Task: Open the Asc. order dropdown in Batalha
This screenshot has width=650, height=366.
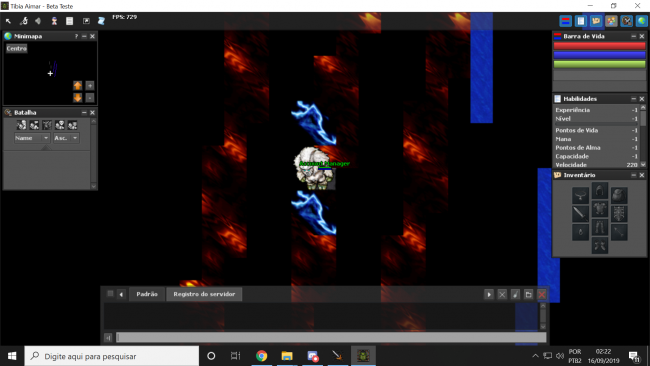Action: (x=65, y=138)
